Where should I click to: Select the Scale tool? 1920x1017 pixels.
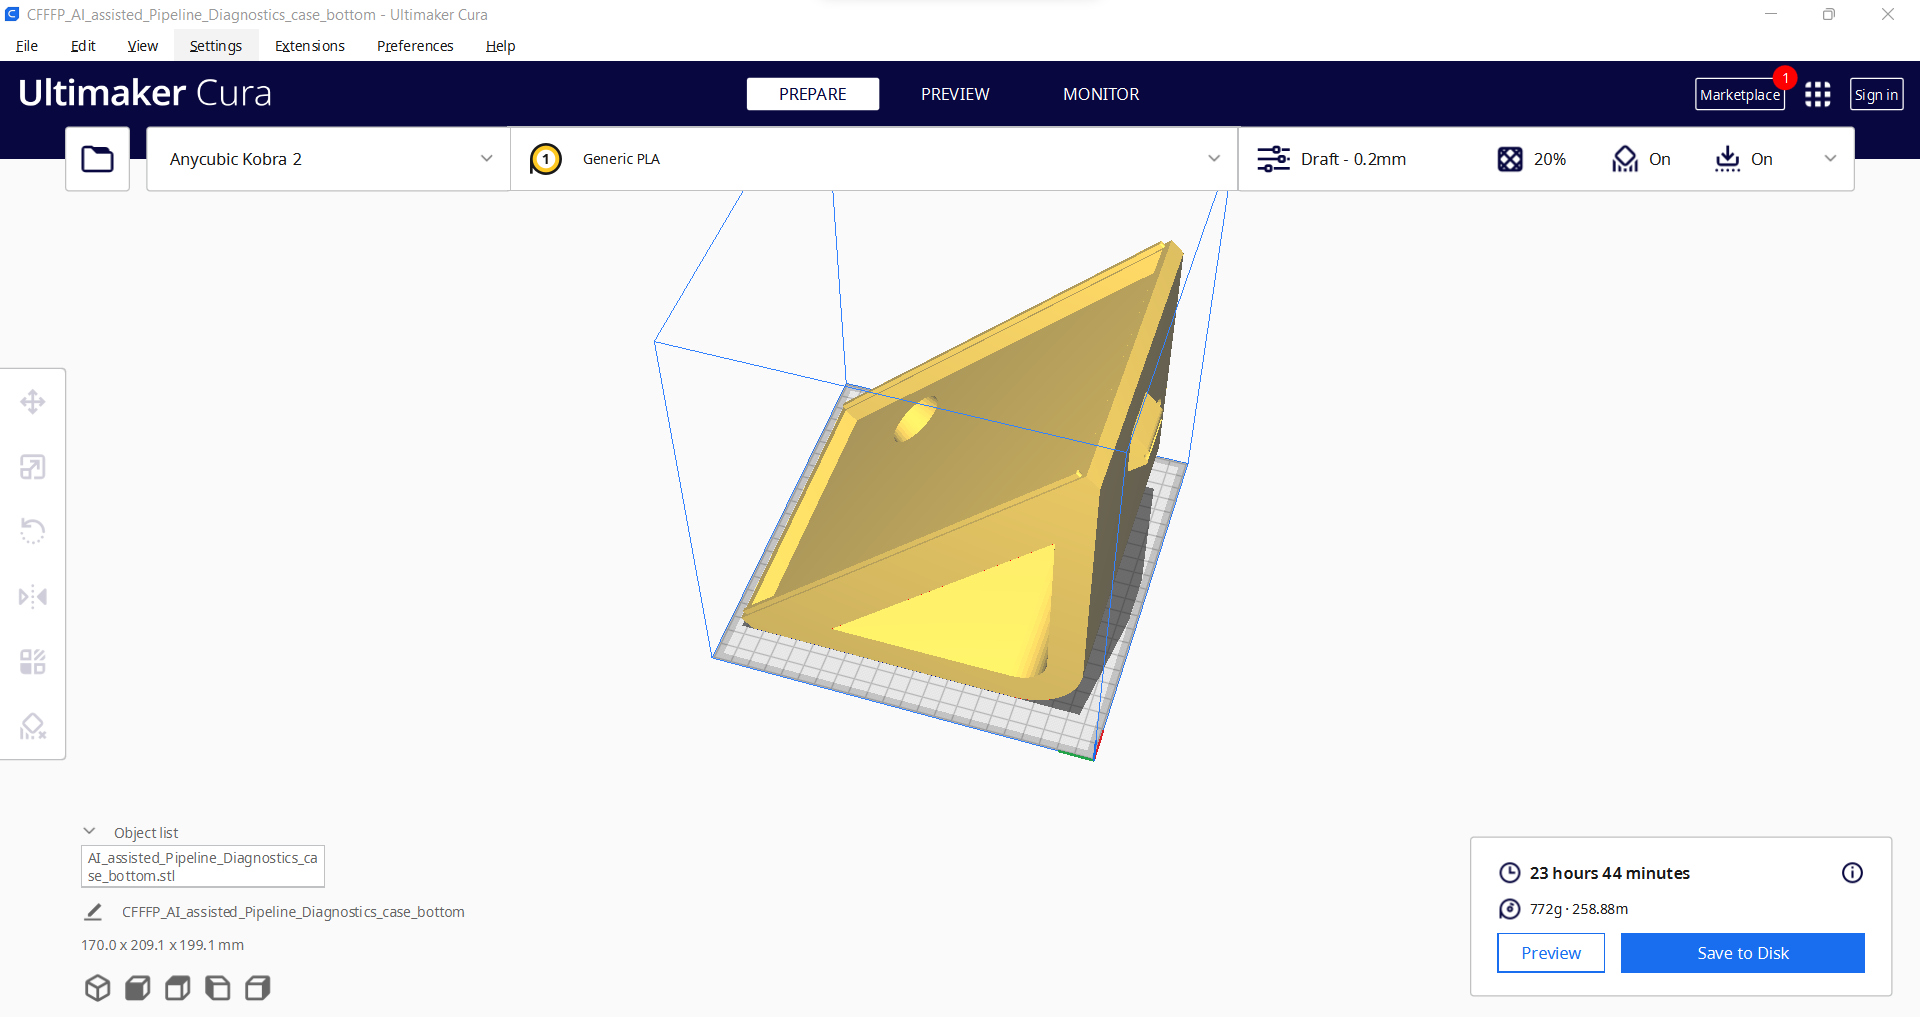[33, 467]
